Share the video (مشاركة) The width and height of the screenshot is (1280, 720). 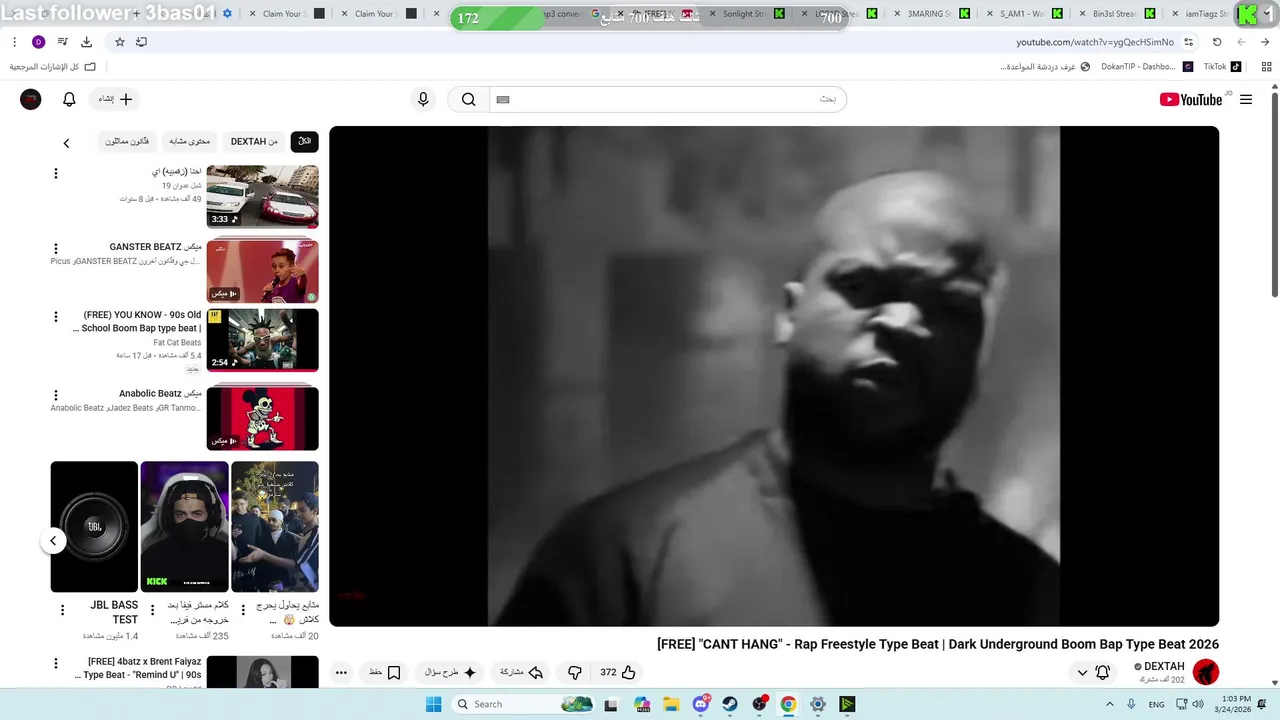coord(521,673)
